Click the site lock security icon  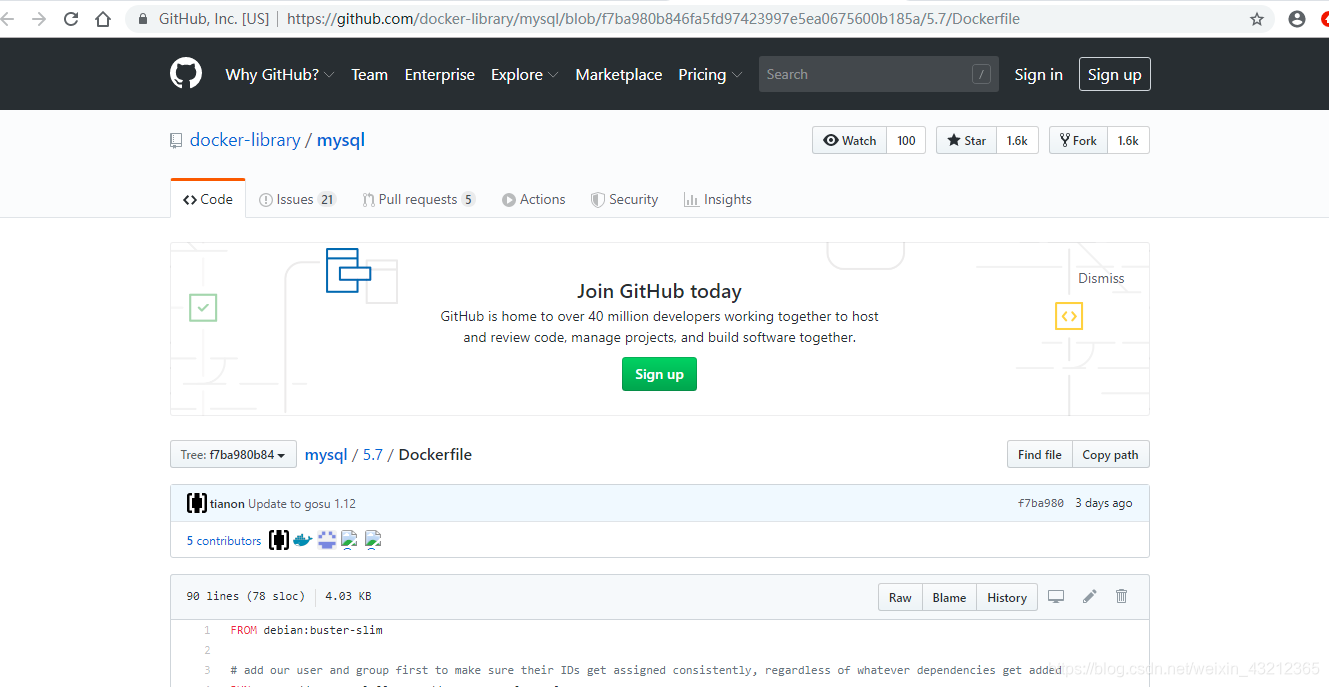pos(143,19)
